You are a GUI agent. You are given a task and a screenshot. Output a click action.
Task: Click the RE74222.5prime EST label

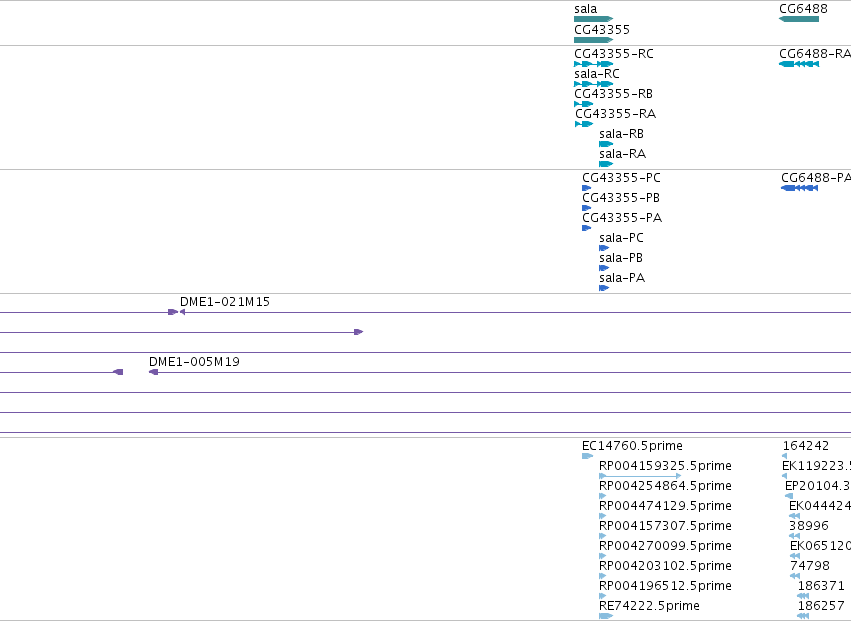tap(649, 607)
